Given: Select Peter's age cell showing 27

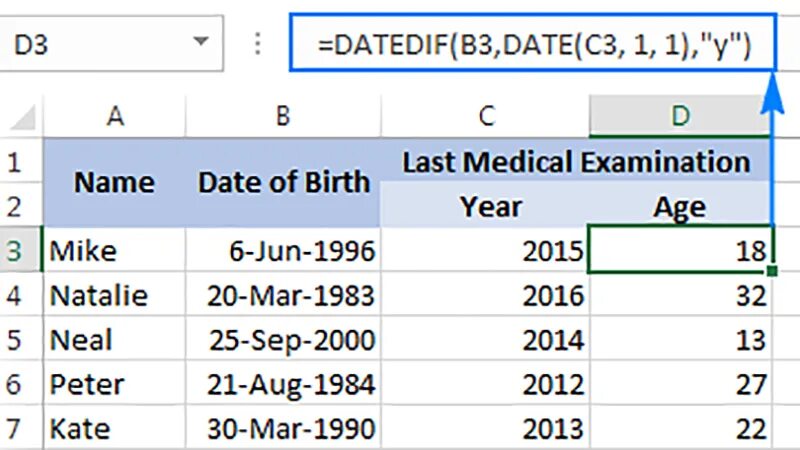Looking at the screenshot, I should tap(680, 385).
